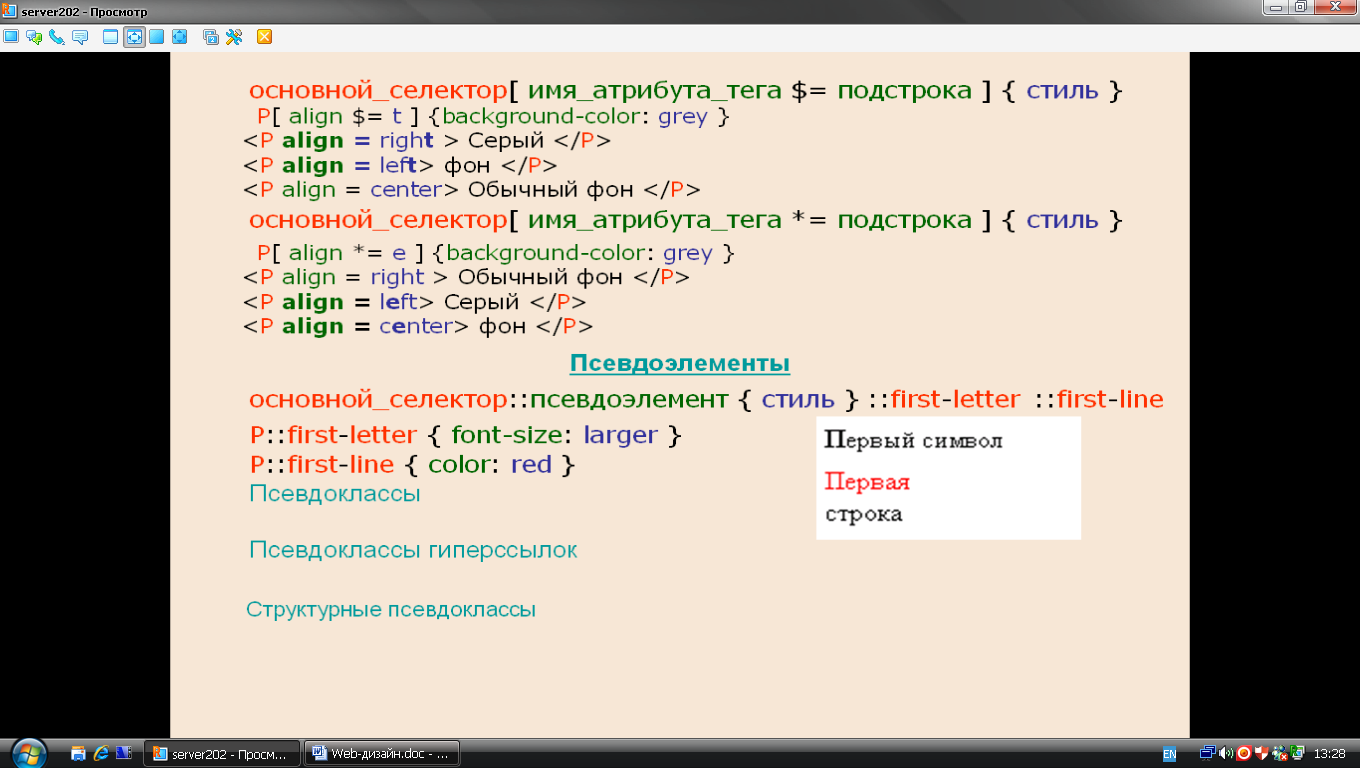The width and height of the screenshot is (1360, 768).
Task: Click the messenger people tray icon
Action: [x=1280, y=753]
